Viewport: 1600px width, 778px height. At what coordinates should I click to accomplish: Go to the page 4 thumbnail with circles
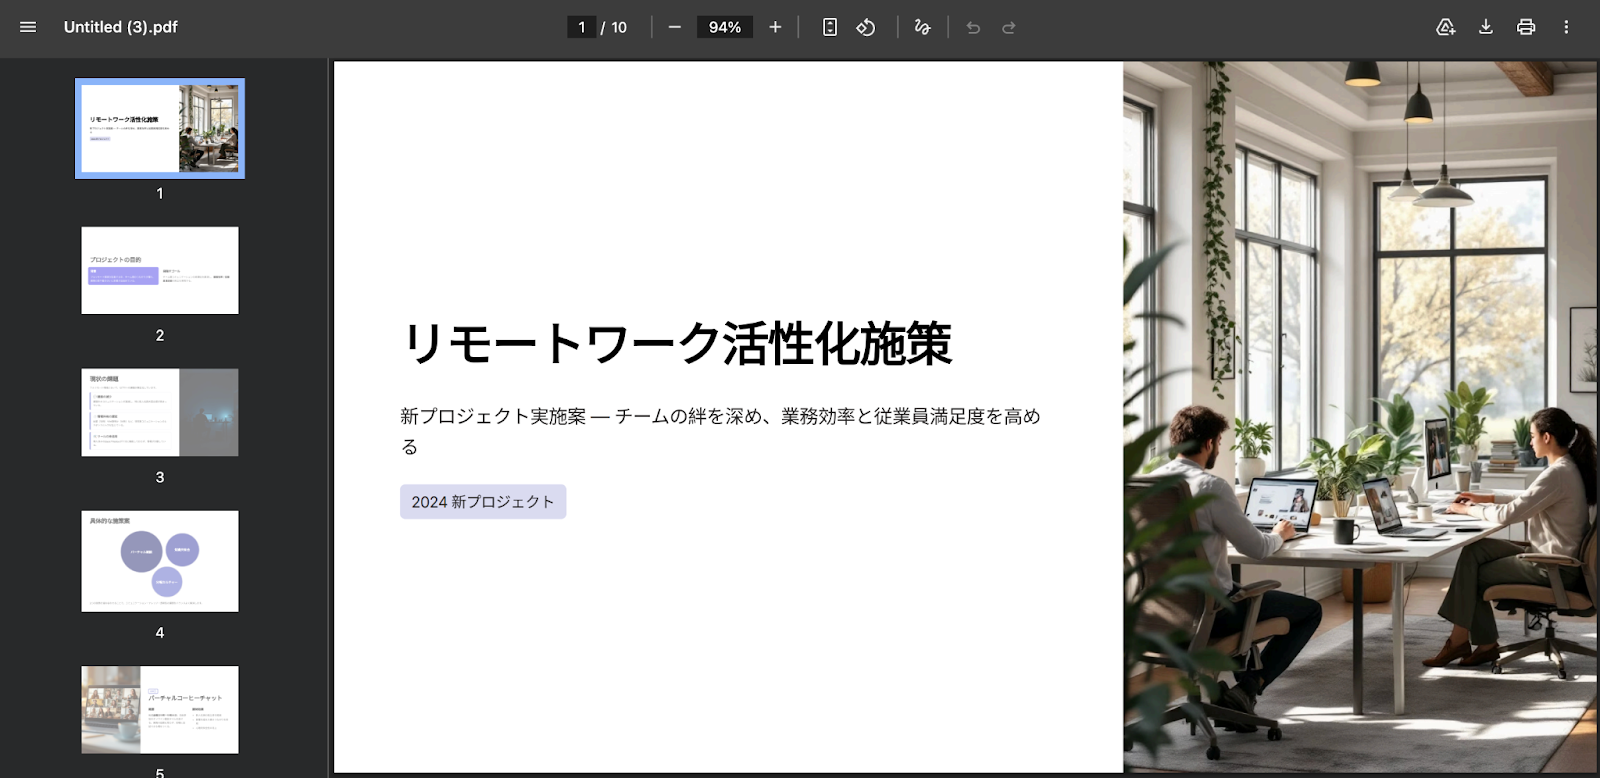(160, 561)
